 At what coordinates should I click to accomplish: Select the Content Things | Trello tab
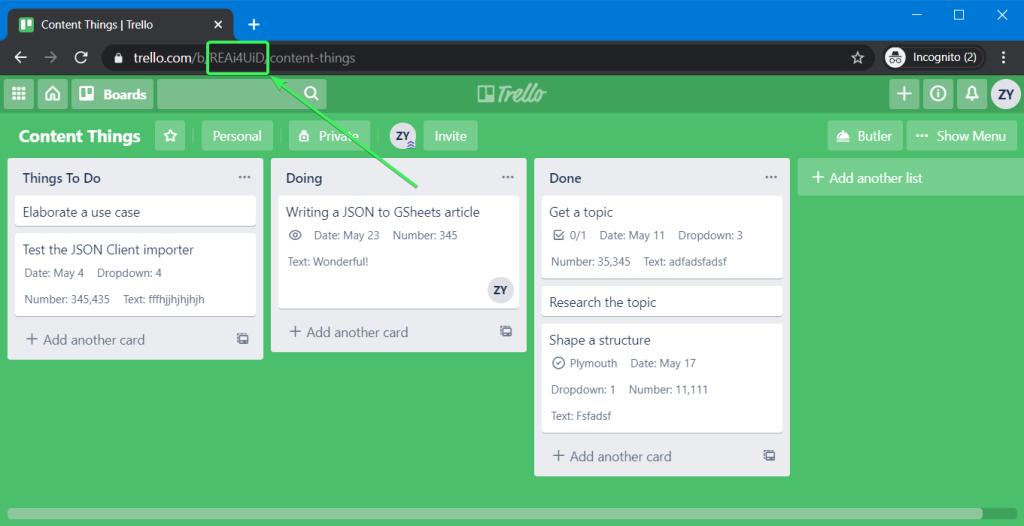(120, 25)
